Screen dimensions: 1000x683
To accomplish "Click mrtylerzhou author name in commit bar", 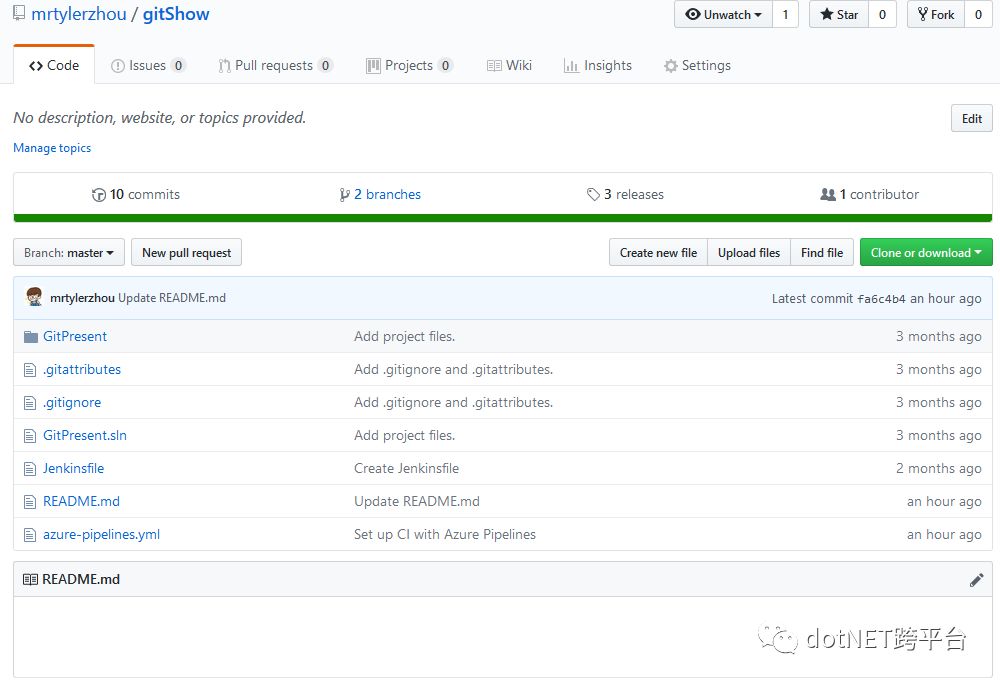I will point(82,298).
